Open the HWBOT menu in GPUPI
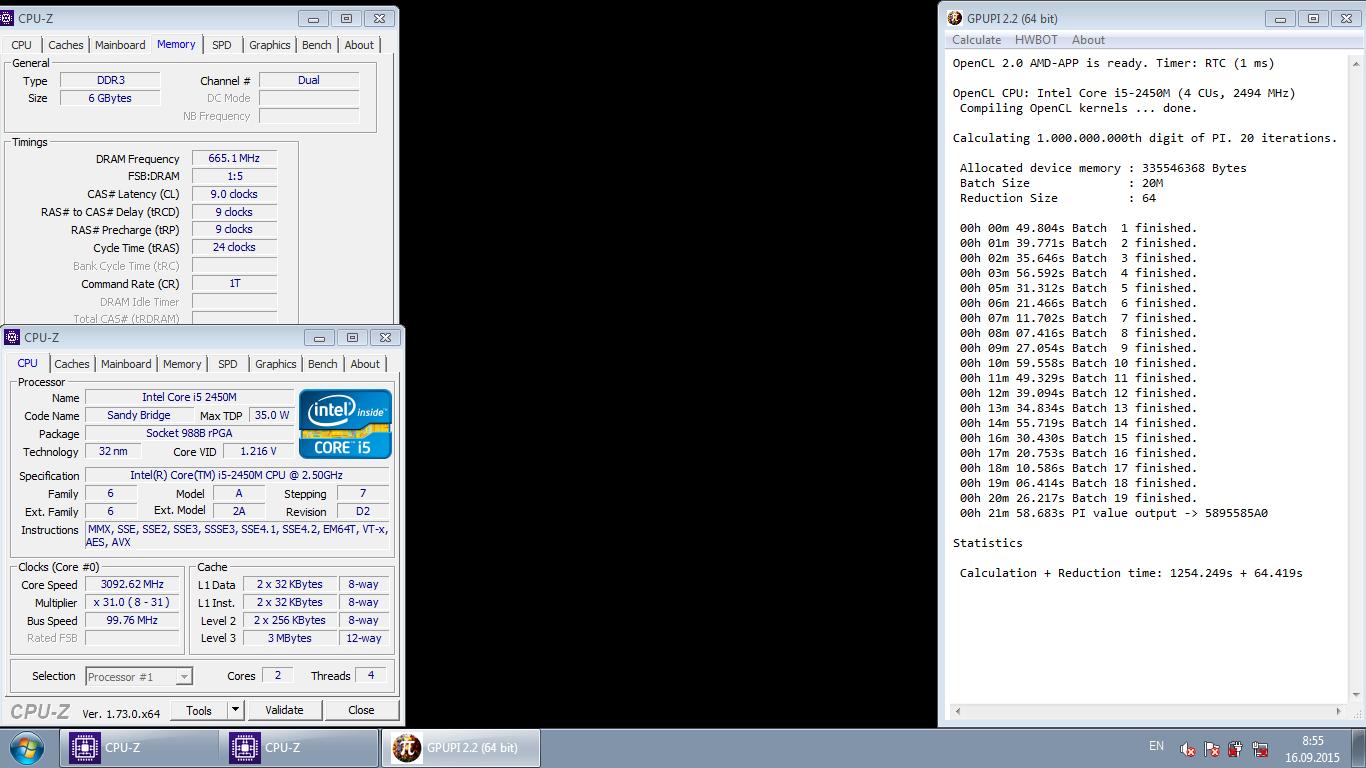 click(1036, 40)
